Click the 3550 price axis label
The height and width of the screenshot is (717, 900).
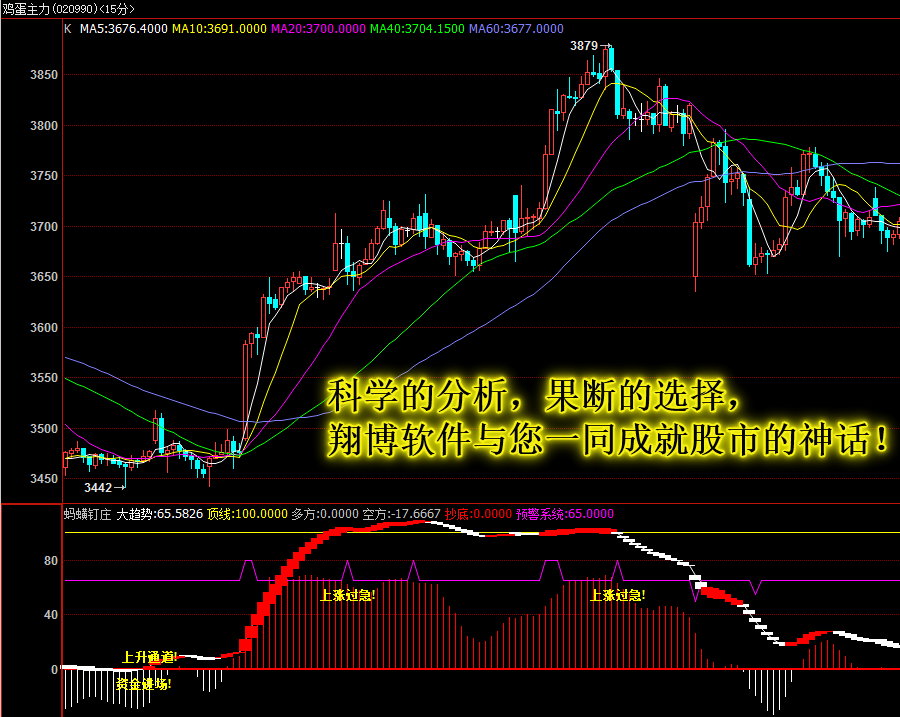pos(44,378)
